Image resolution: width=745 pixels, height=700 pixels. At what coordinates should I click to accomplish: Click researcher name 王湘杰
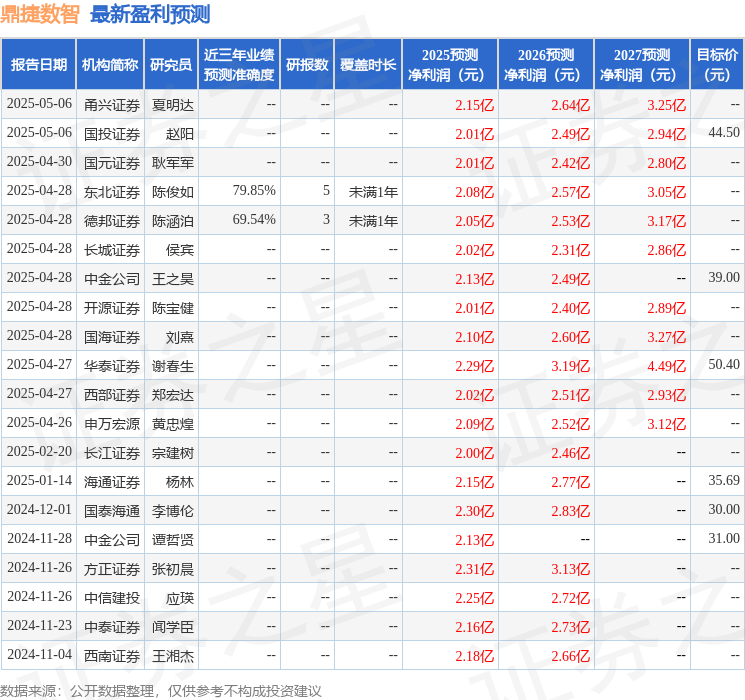pyautogui.click(x=172, y=656)
